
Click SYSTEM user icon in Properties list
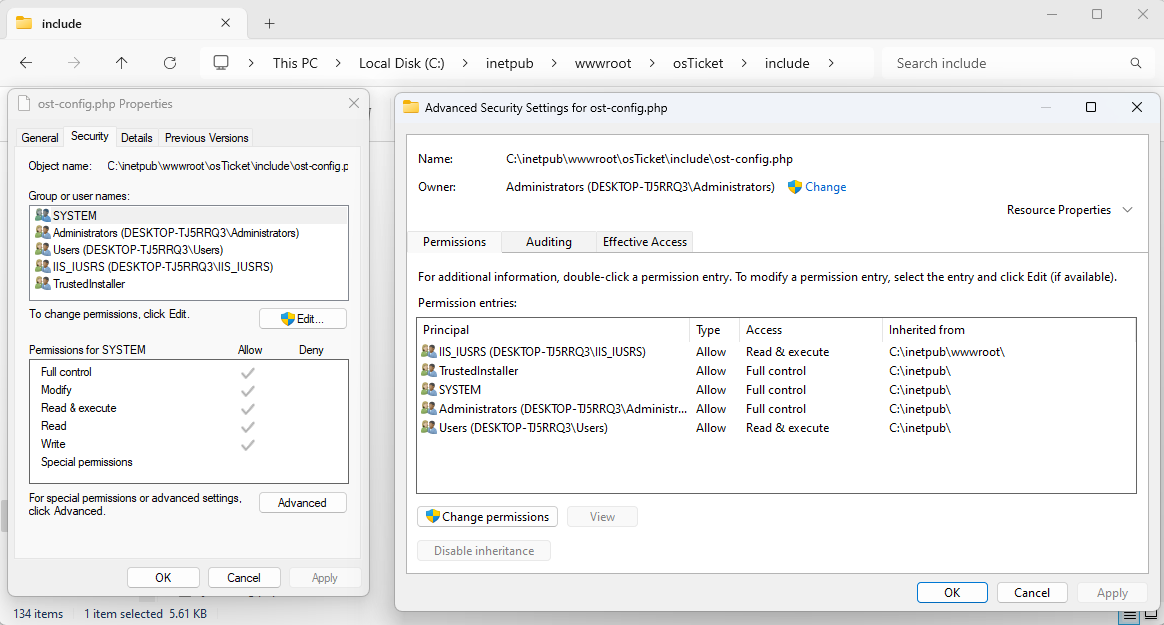pyautogui.click(x=42, y=215)
